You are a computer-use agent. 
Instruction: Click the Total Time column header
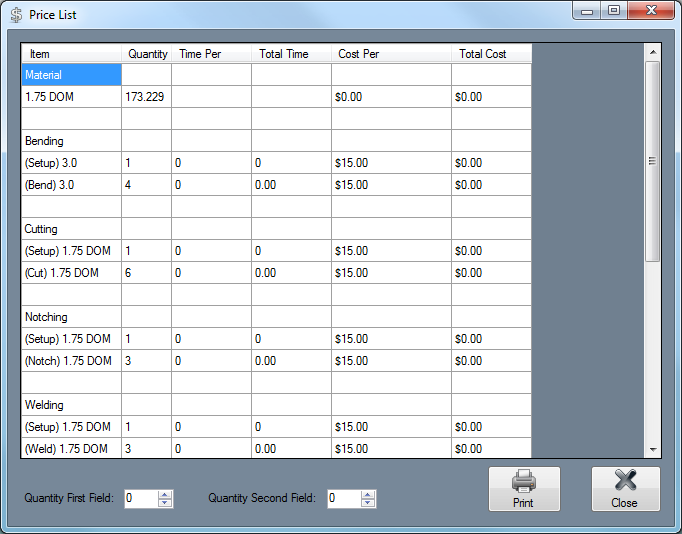[291, 54]
